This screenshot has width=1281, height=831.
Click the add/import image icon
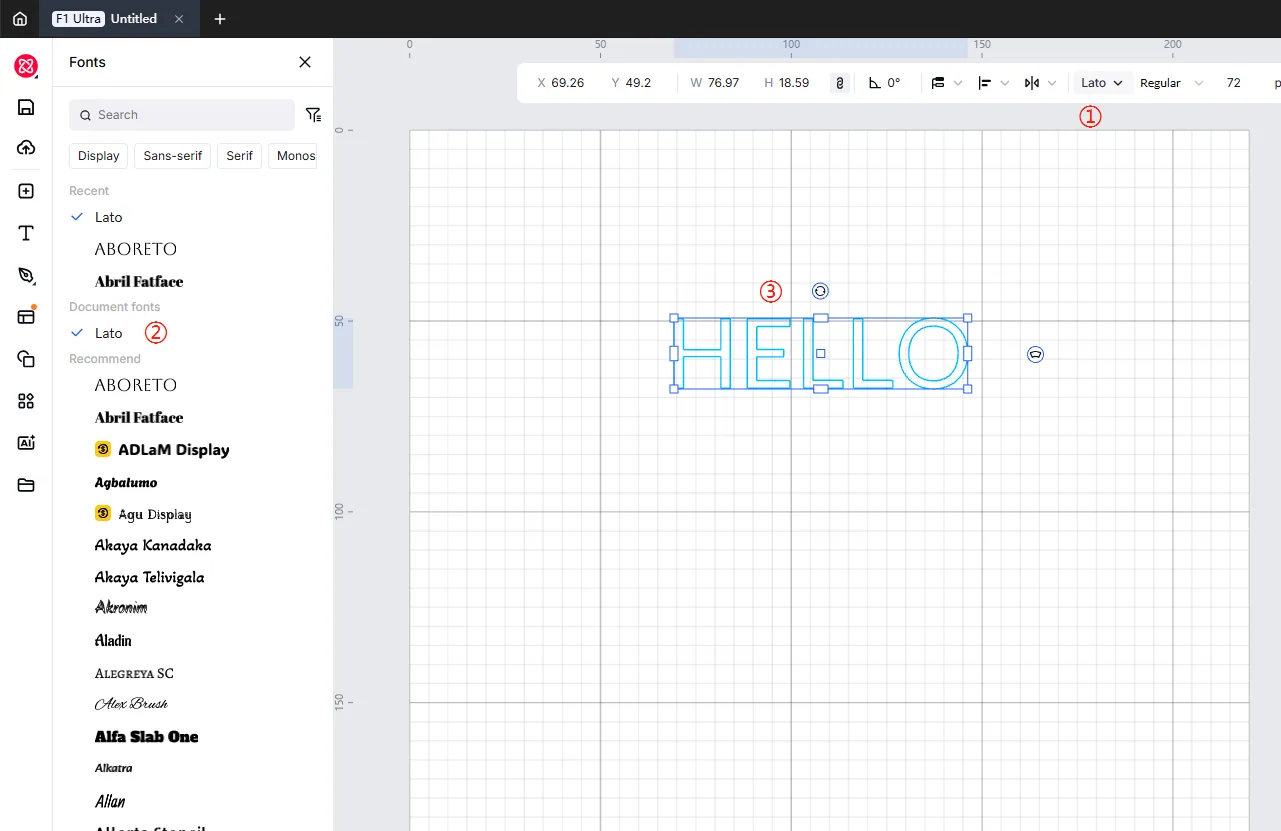pyautogui.click(x=26, y=191)
